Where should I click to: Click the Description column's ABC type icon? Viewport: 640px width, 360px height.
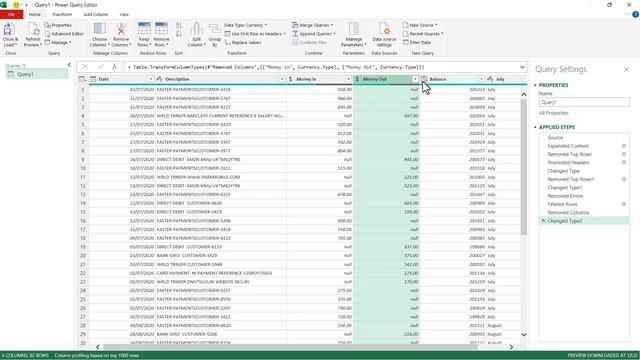160,79
